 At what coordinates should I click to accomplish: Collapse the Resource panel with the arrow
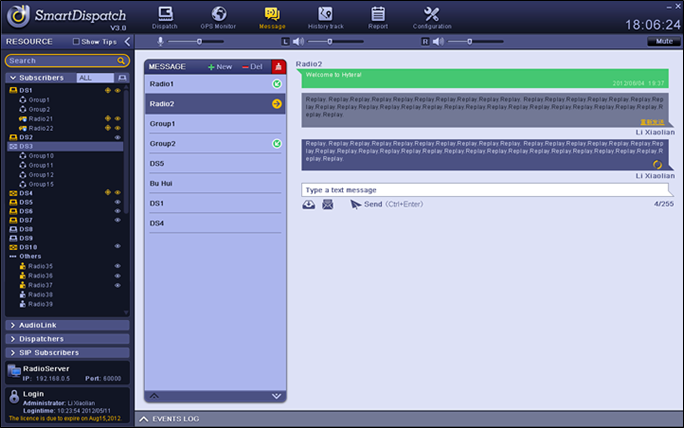click(x=127, y=41)
